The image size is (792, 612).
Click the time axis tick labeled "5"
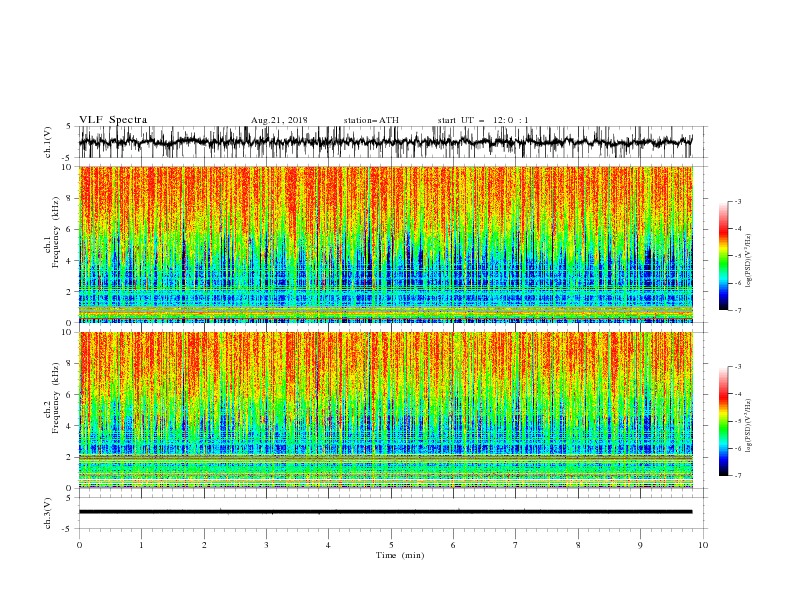click(391, 545)
